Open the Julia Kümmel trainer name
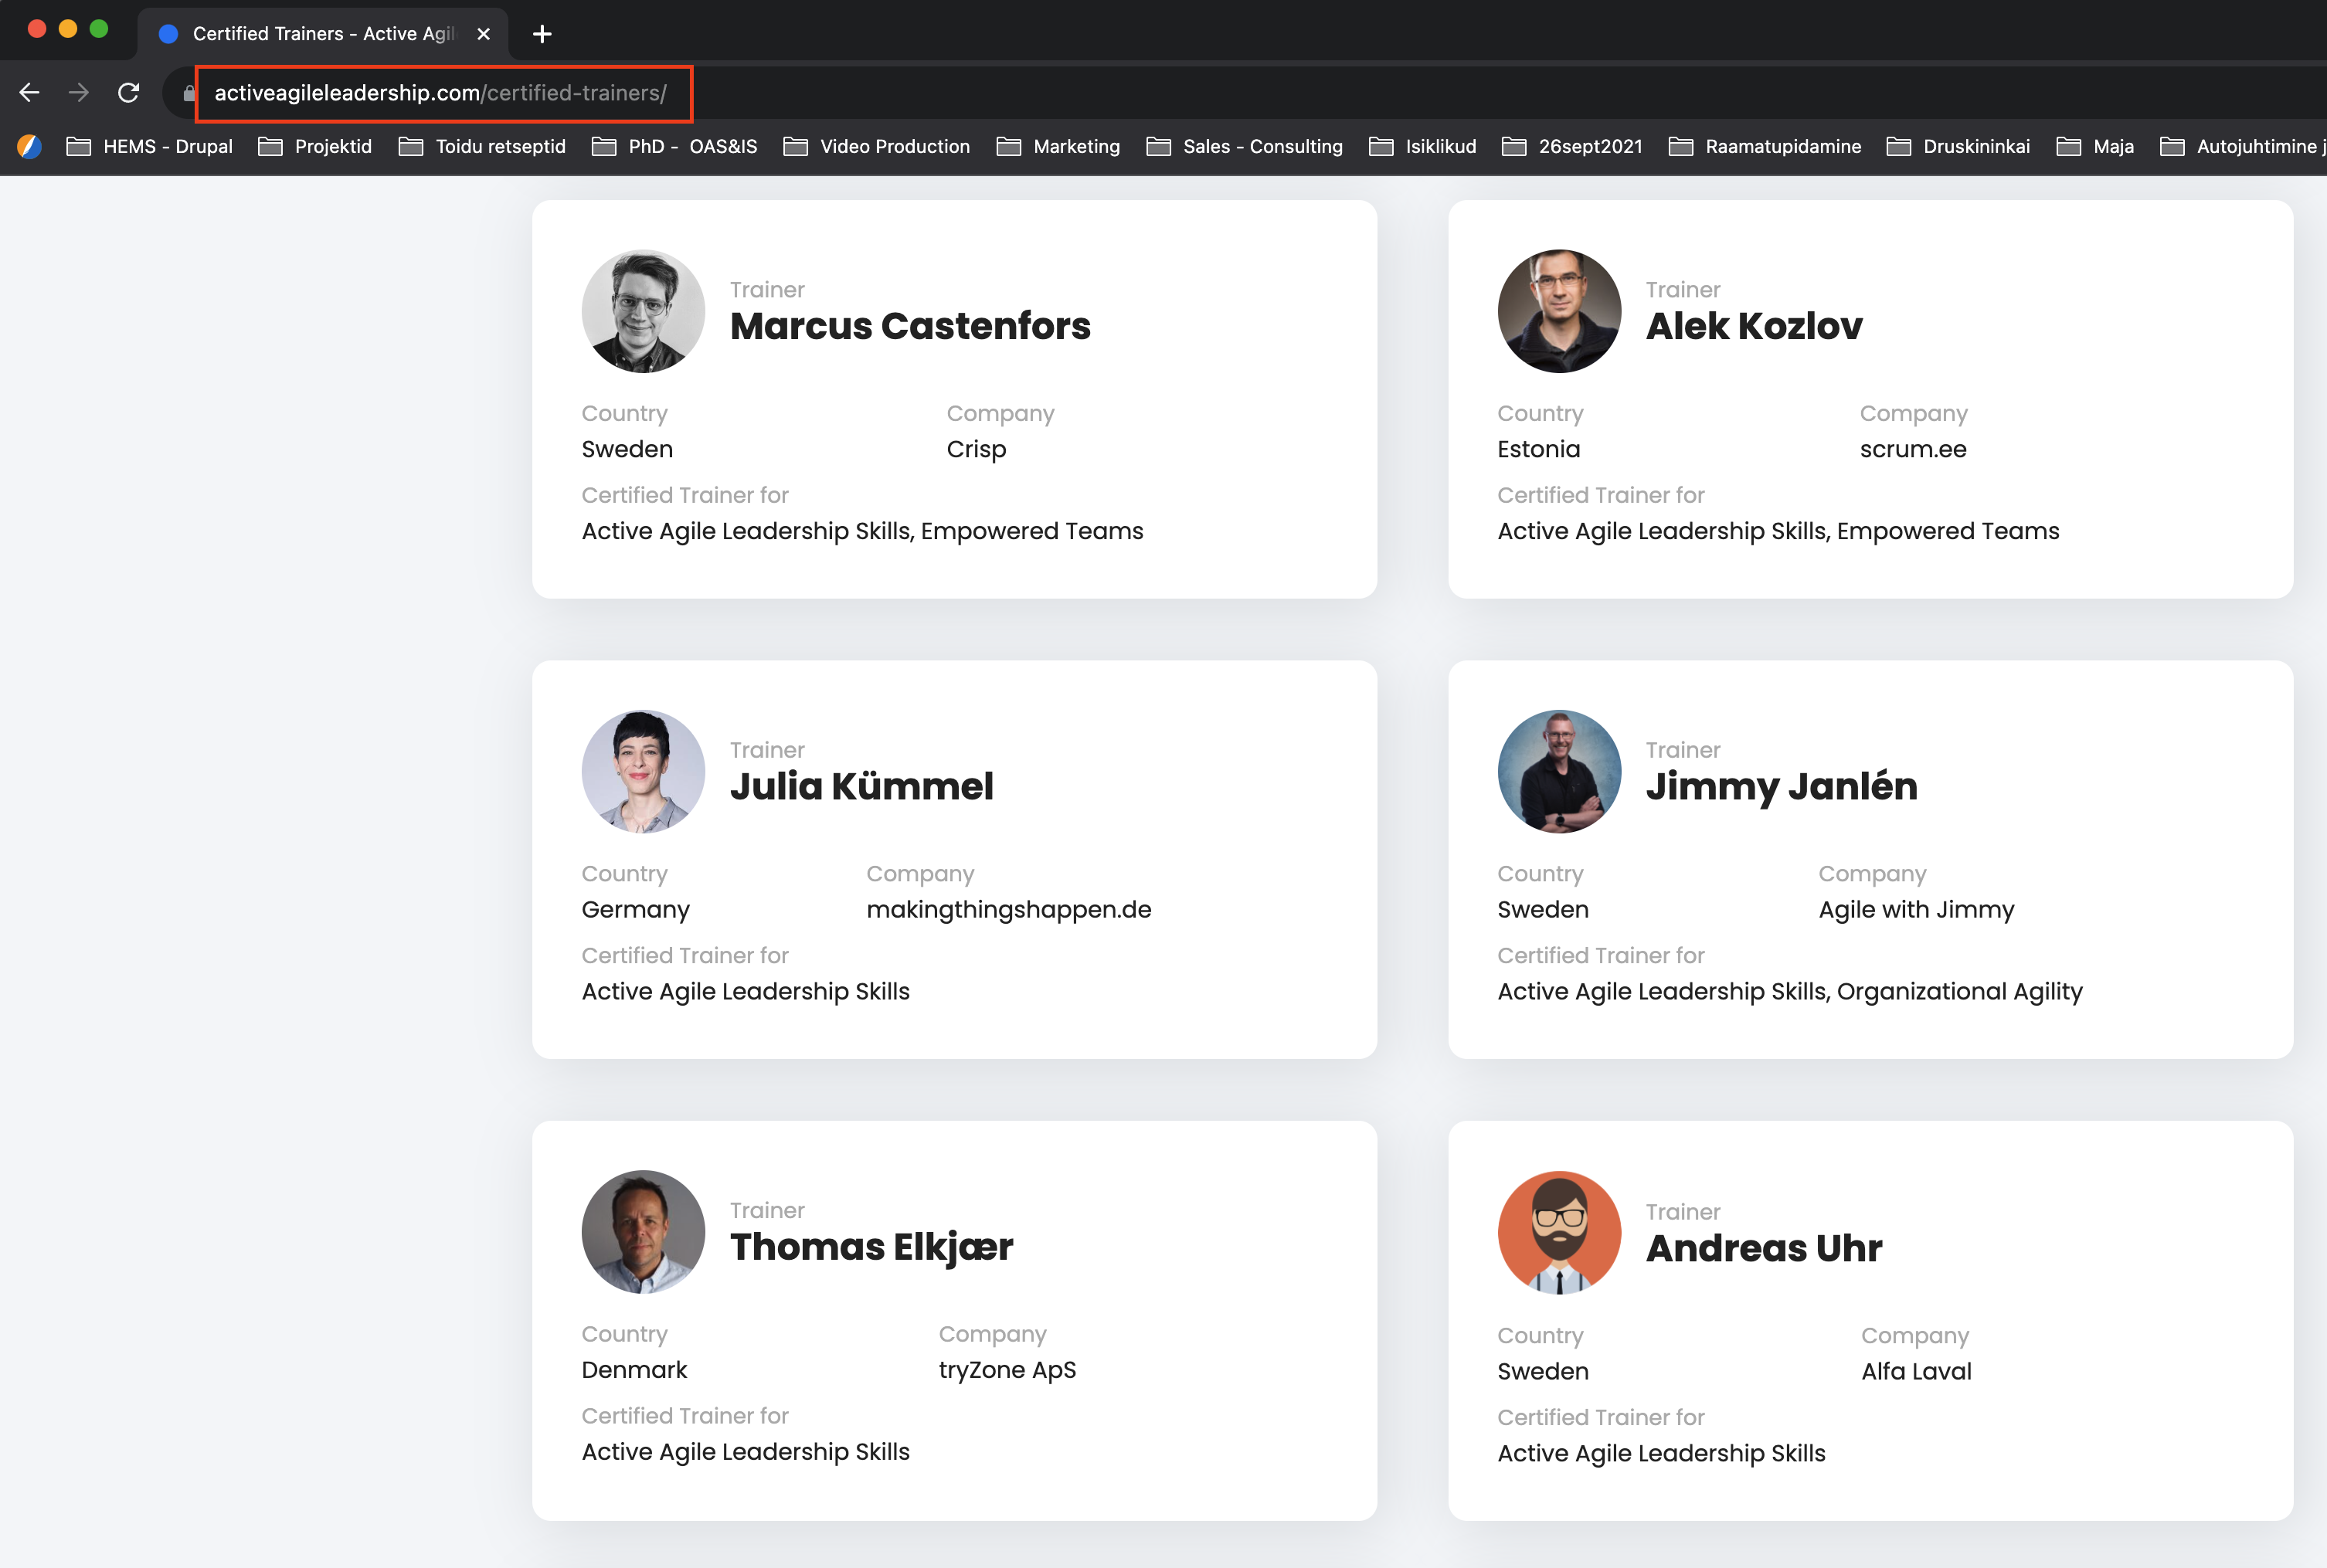This screenshot has width=2327, height=1568. [x=861, y=786]
